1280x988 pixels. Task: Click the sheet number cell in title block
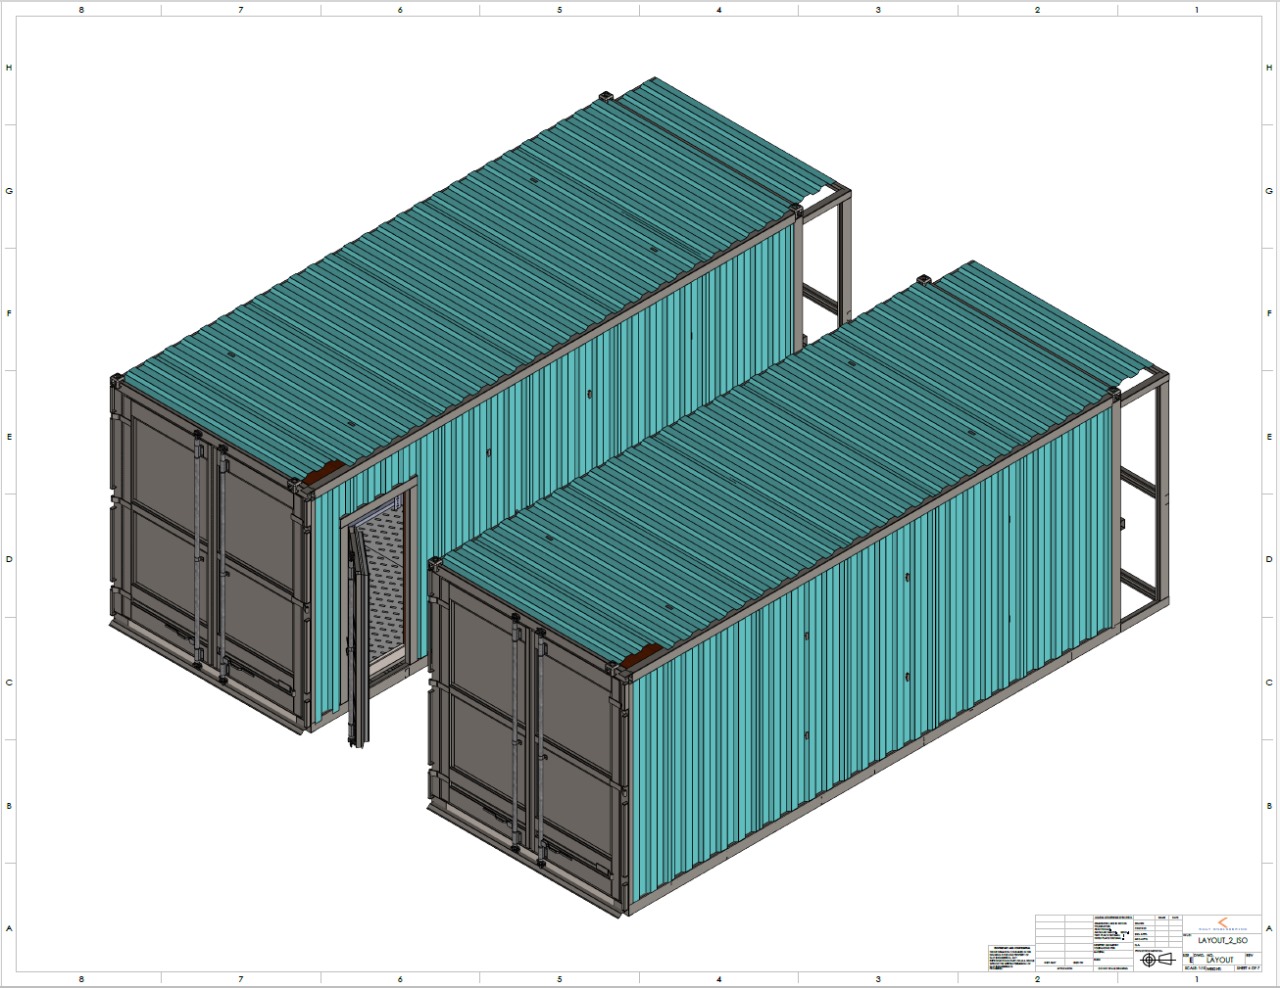tap(1248, 968)
